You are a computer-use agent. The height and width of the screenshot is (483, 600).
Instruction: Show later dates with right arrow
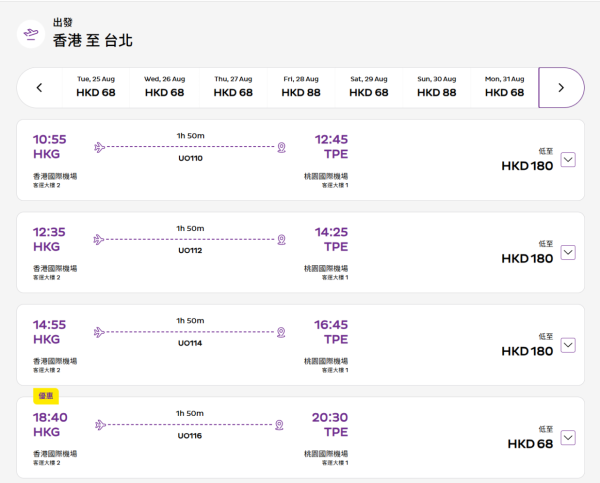pyautogui.click(x=561, y=87)
